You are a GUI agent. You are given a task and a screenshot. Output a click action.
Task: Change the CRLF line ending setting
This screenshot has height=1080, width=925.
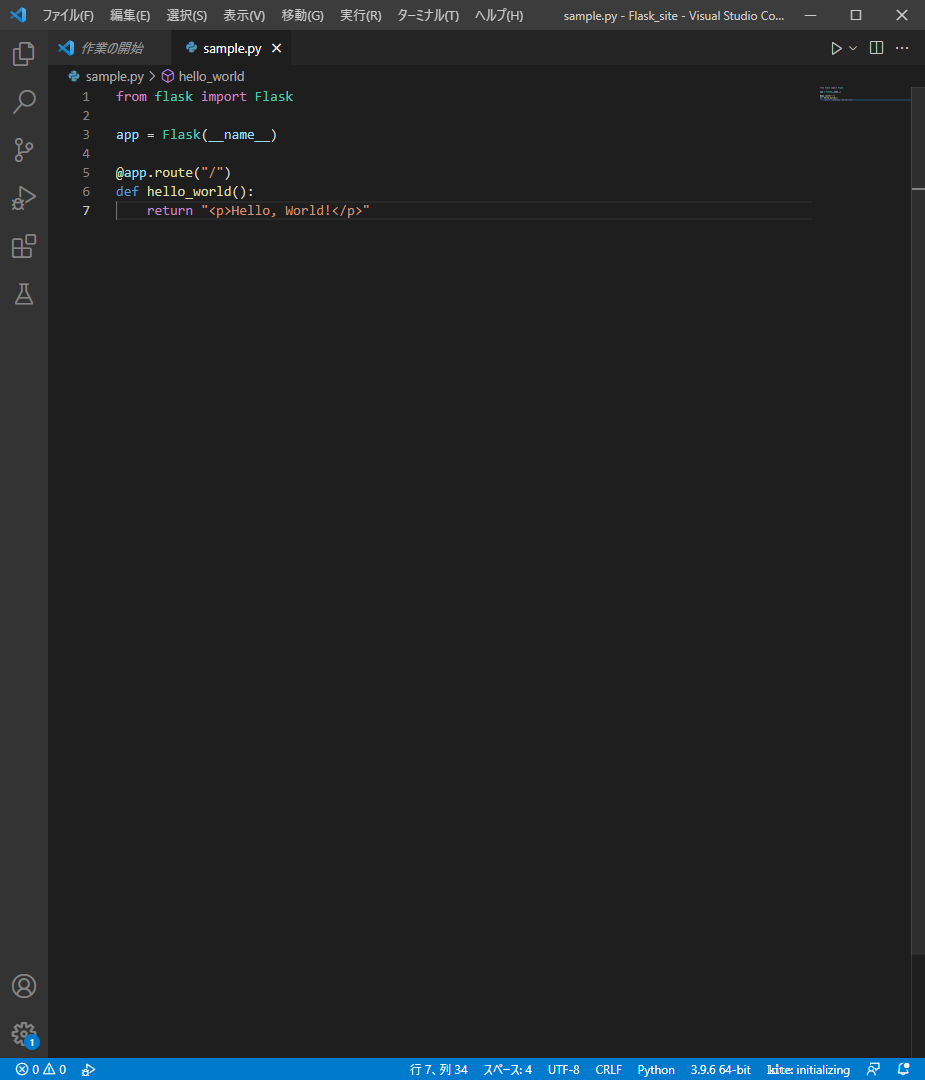pos(608,1069)
